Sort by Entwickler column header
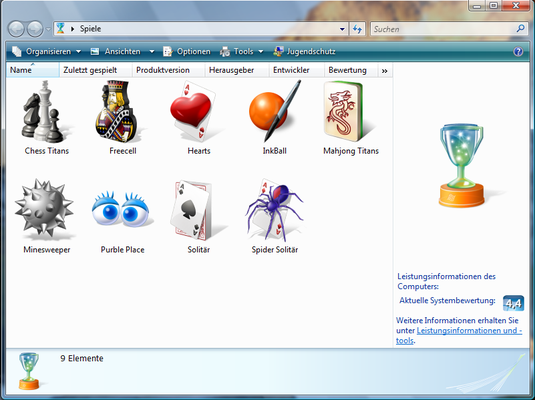Image resolution: width=535 pixels, height=400 pixels. pos(297,70)
